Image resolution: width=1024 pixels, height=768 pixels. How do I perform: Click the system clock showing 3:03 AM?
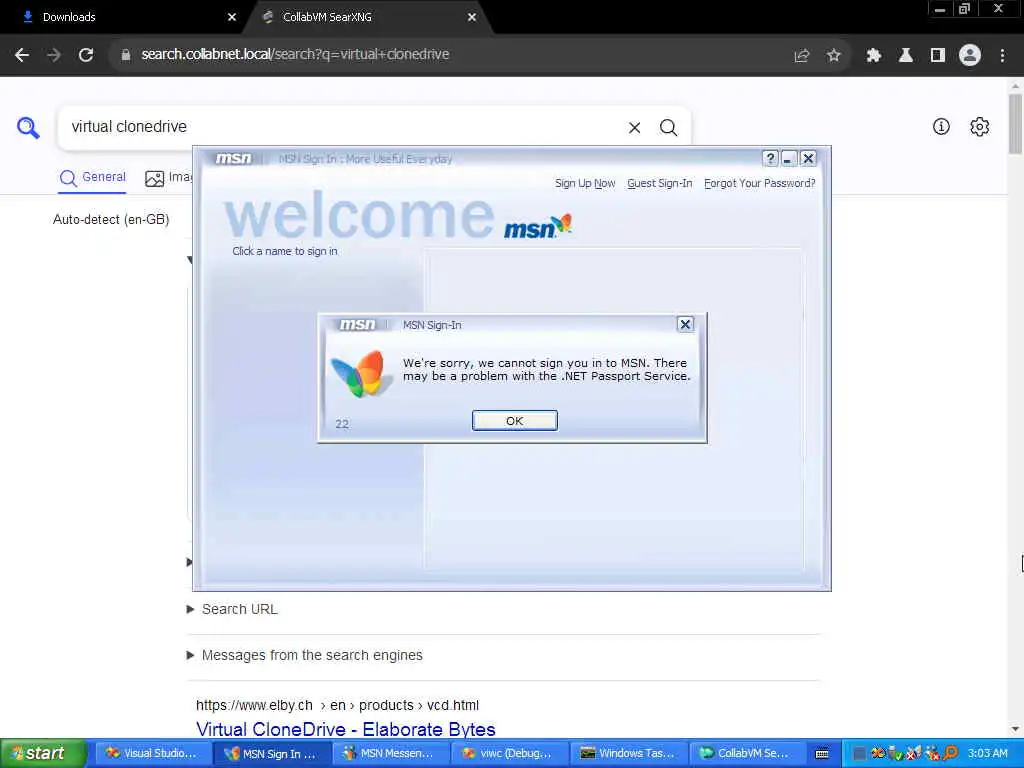click(x=988, y=753)
